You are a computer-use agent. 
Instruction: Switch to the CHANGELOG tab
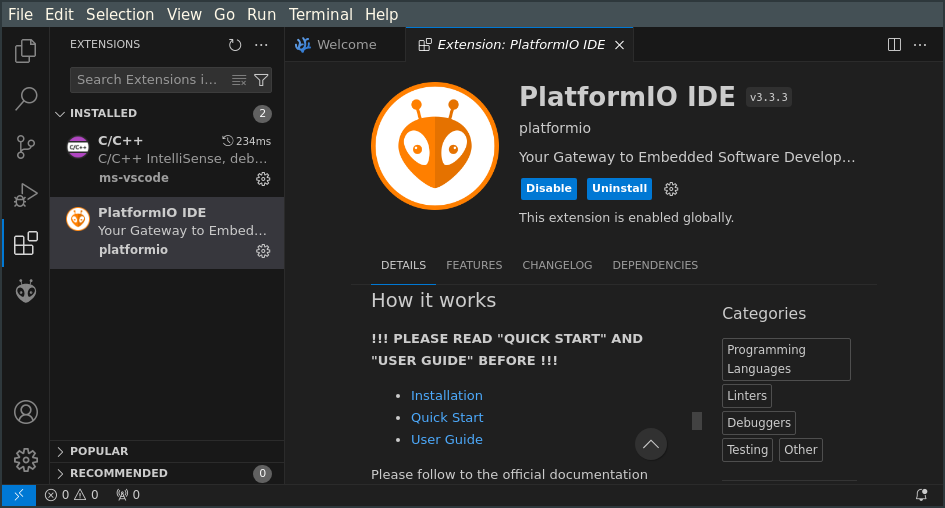(x=557, y=265)
